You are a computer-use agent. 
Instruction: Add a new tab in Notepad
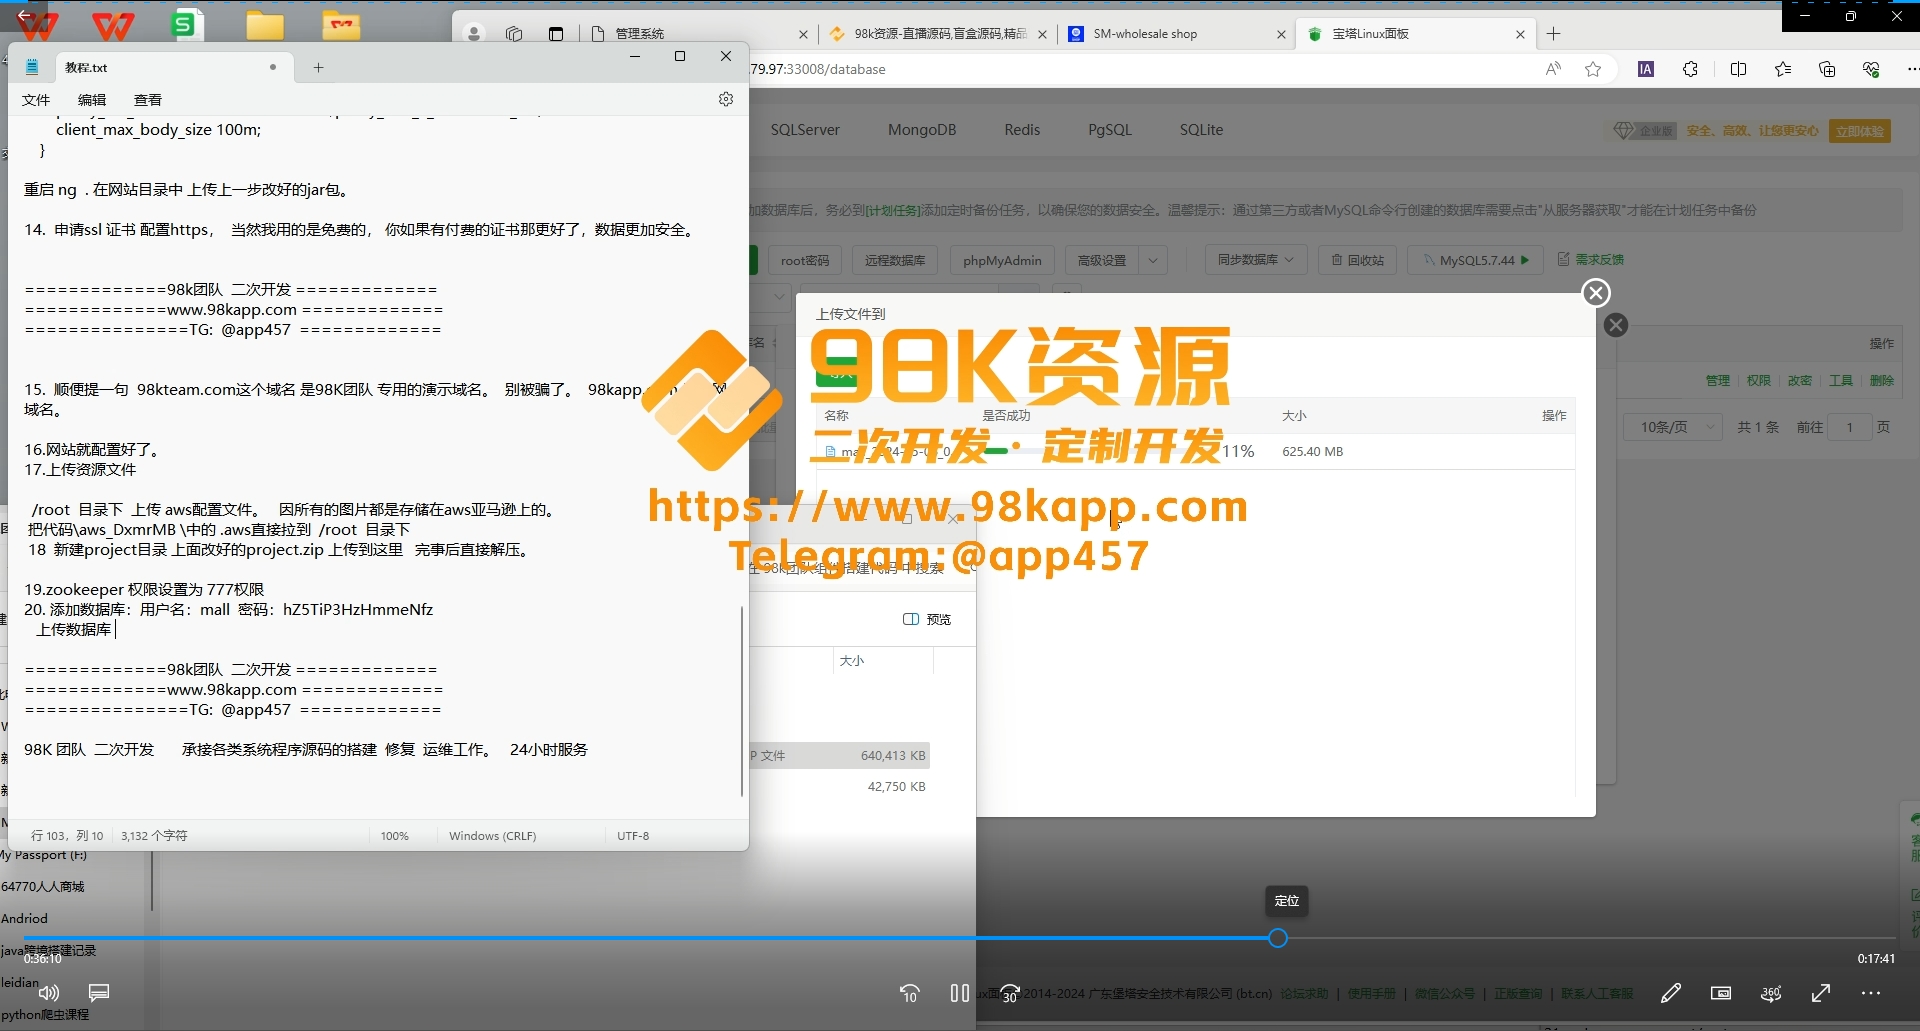click(318, 67)
